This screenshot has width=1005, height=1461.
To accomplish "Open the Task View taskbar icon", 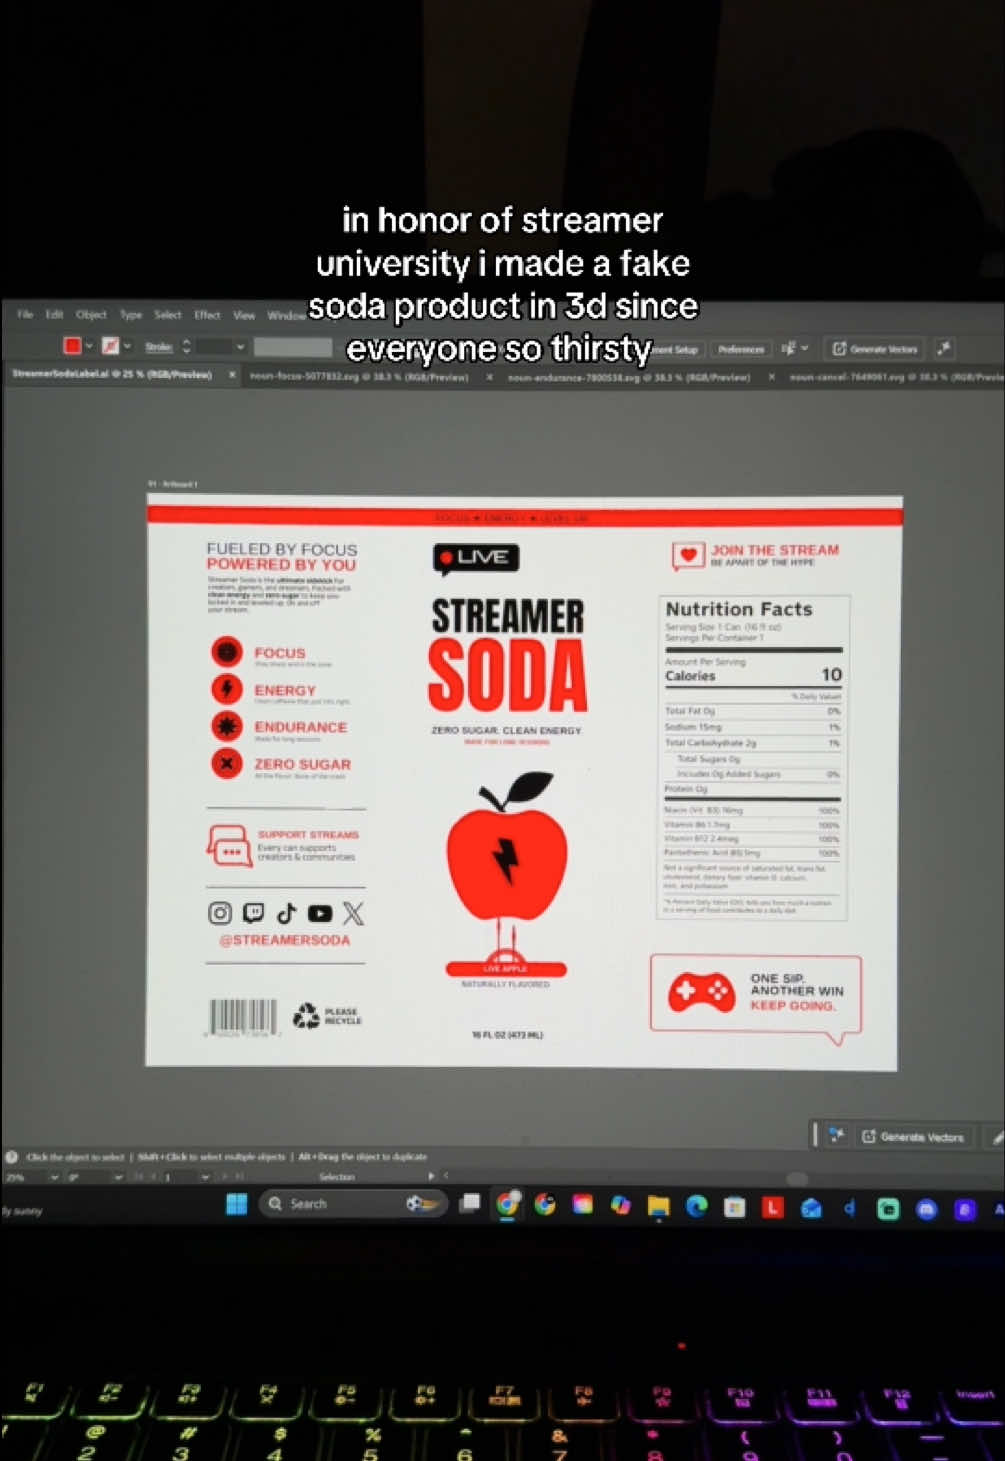I will pos(470,1204).
